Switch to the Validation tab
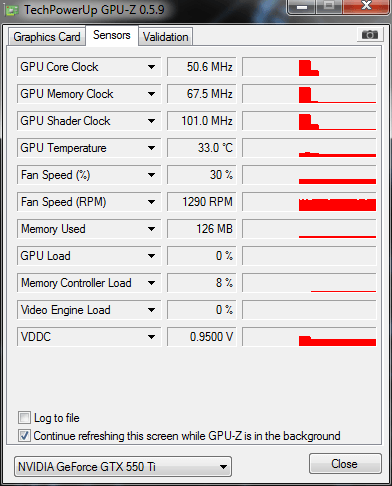This screenshot has width=392, height=486. (x=166, y=37)
